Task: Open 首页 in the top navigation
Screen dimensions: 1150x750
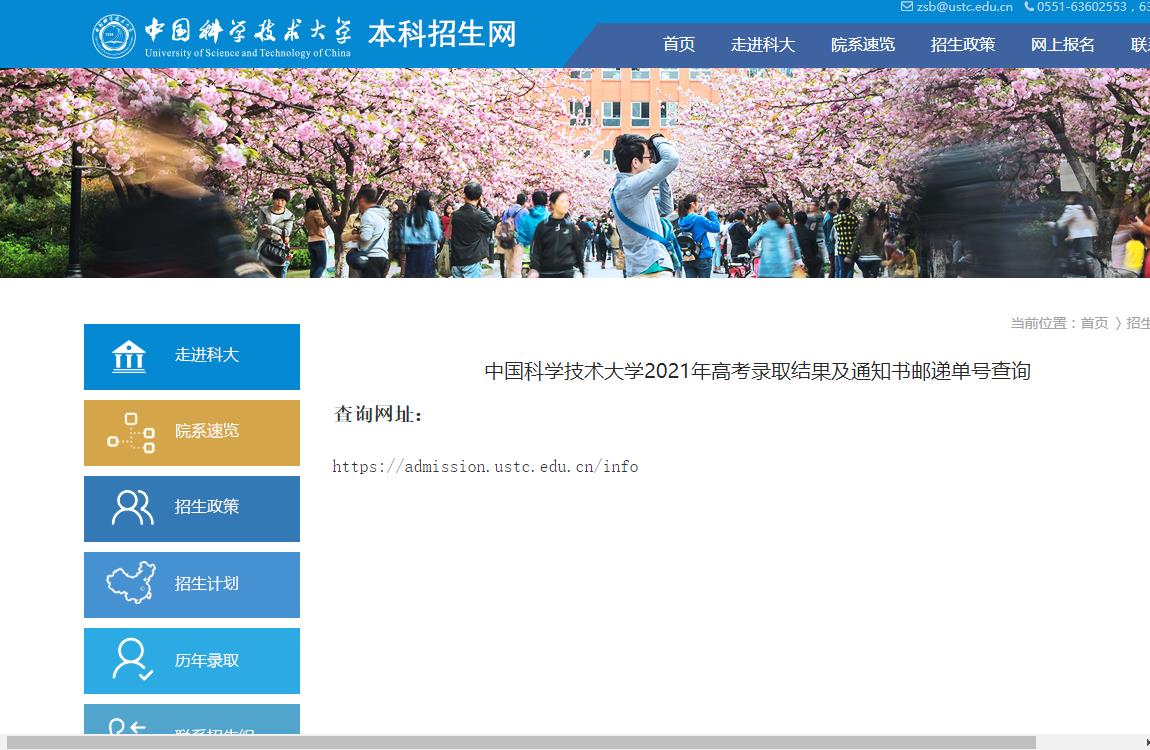Action: [x=678, y=45]
